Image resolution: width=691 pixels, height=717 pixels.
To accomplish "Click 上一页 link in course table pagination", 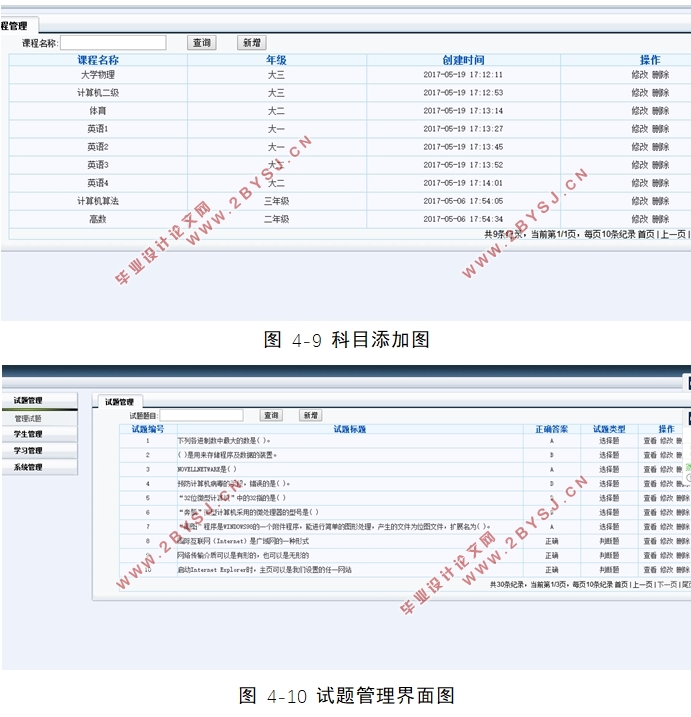I will (x=674, y=235).
